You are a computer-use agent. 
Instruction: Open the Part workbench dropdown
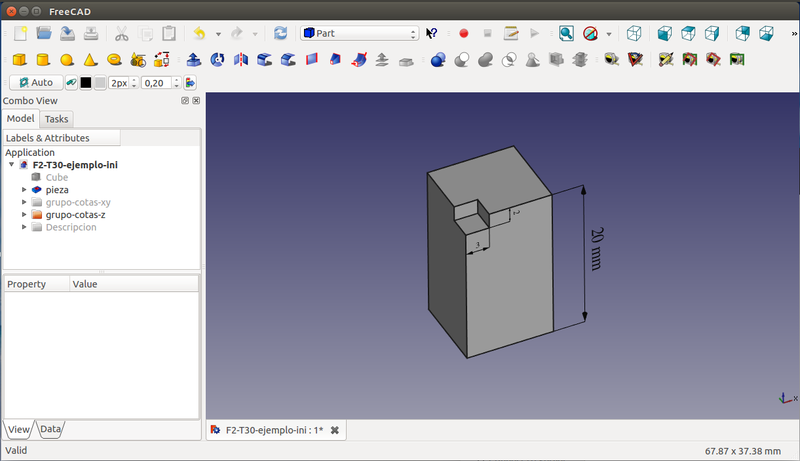click(360, 33)
